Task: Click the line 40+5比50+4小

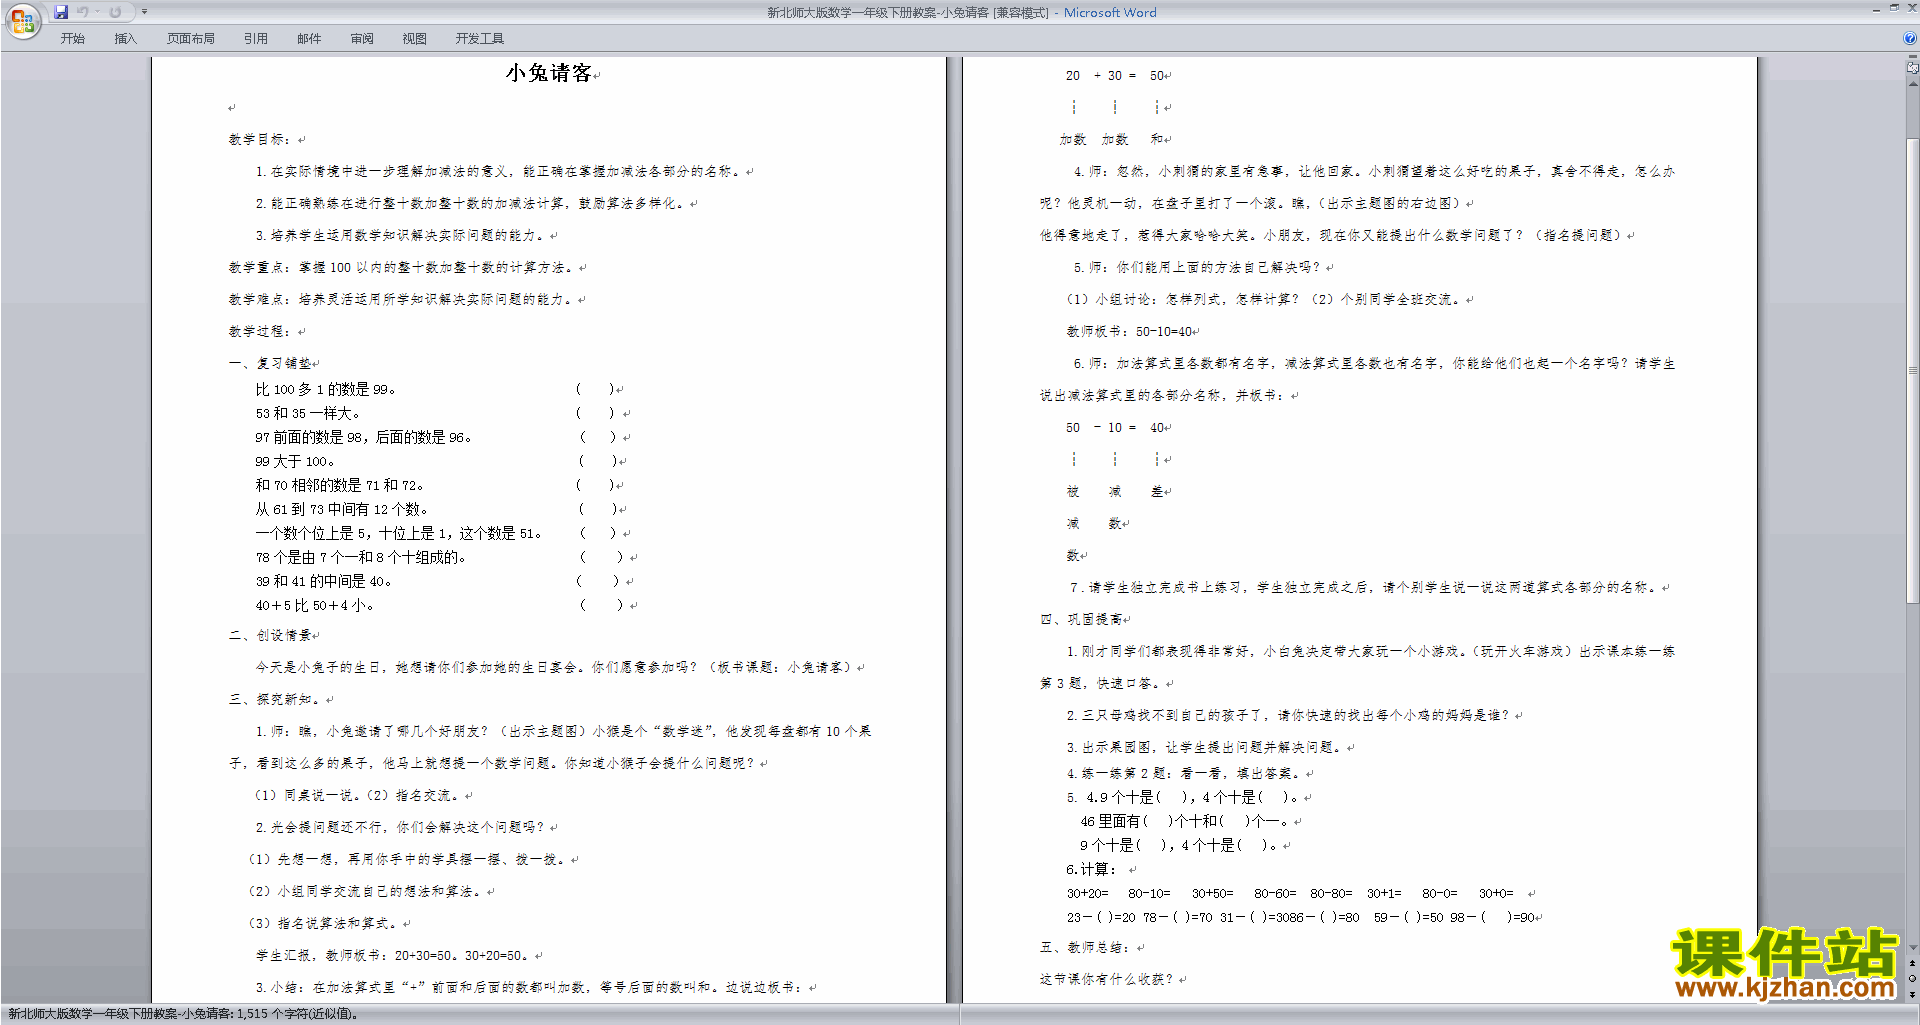Action: (x=314, y=605)
